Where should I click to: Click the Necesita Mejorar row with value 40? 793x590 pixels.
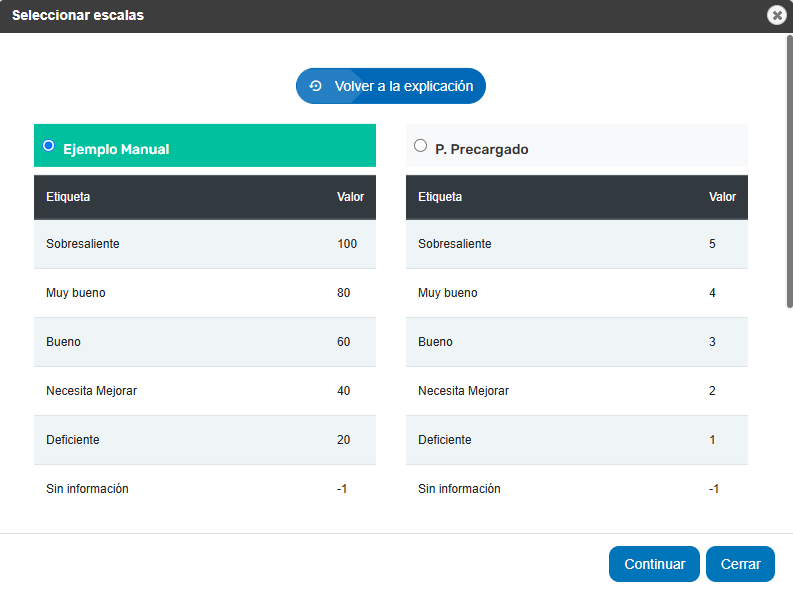point(205,391)
